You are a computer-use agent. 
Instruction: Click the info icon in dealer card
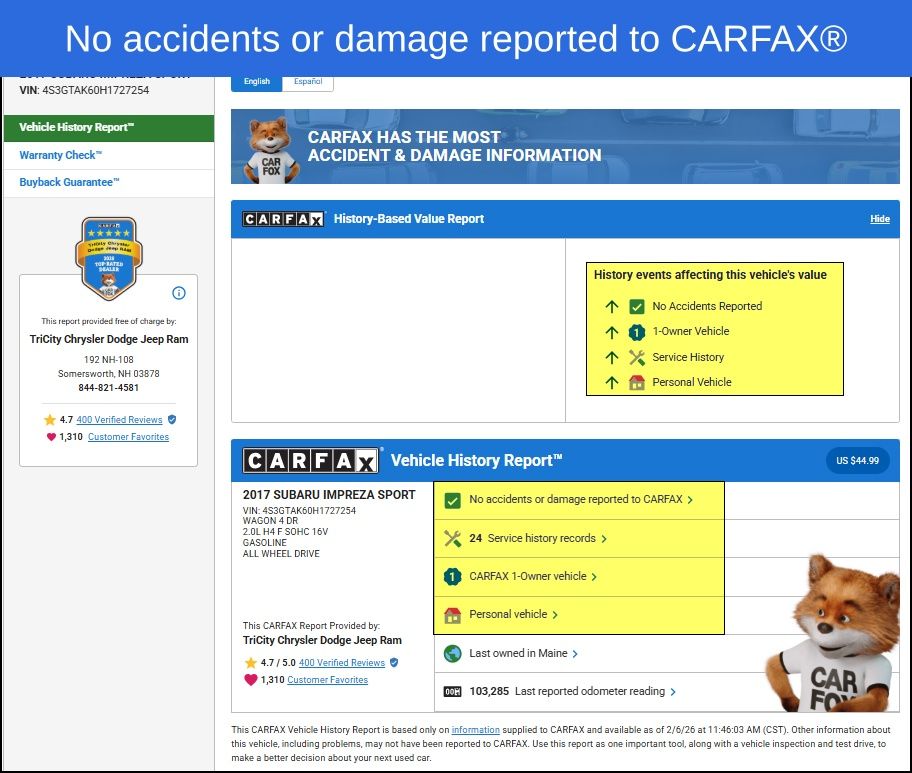pos(179,293)
